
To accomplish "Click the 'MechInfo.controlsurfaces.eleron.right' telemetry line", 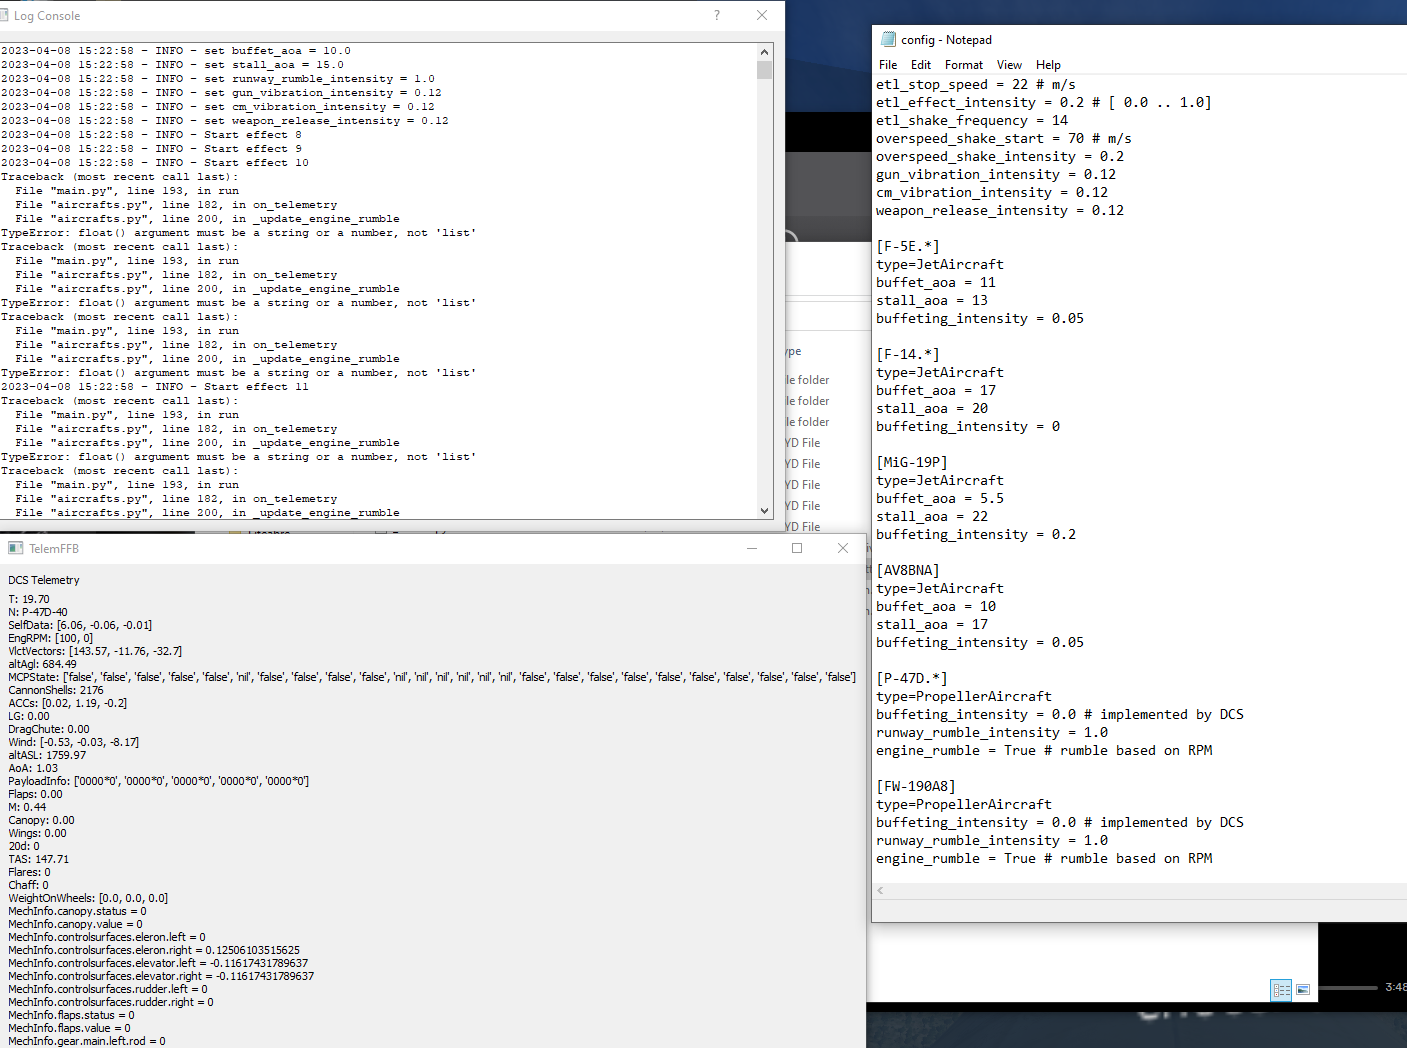I will click(154, 950).
